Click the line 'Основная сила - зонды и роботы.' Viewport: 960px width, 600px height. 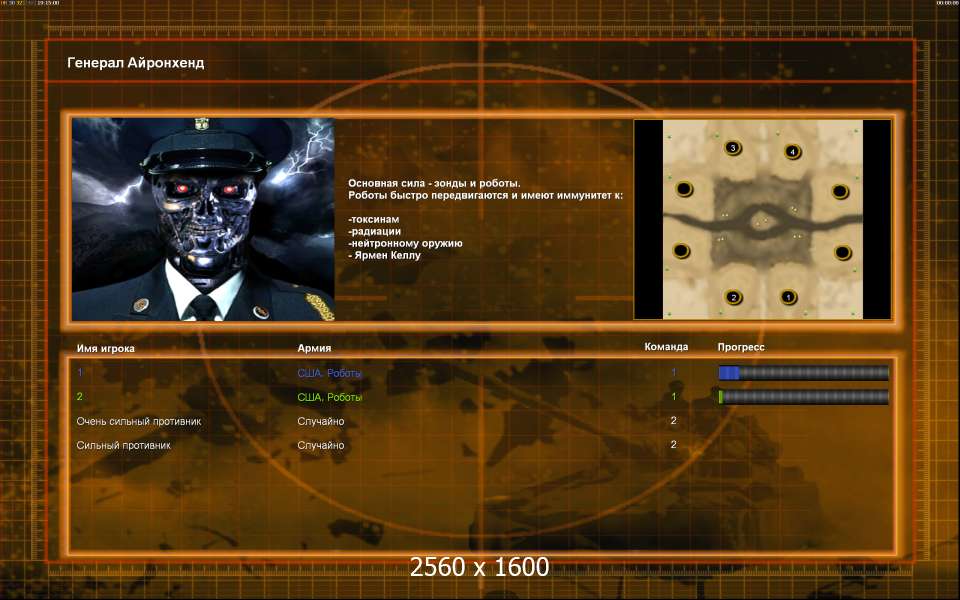coord(434,183)
